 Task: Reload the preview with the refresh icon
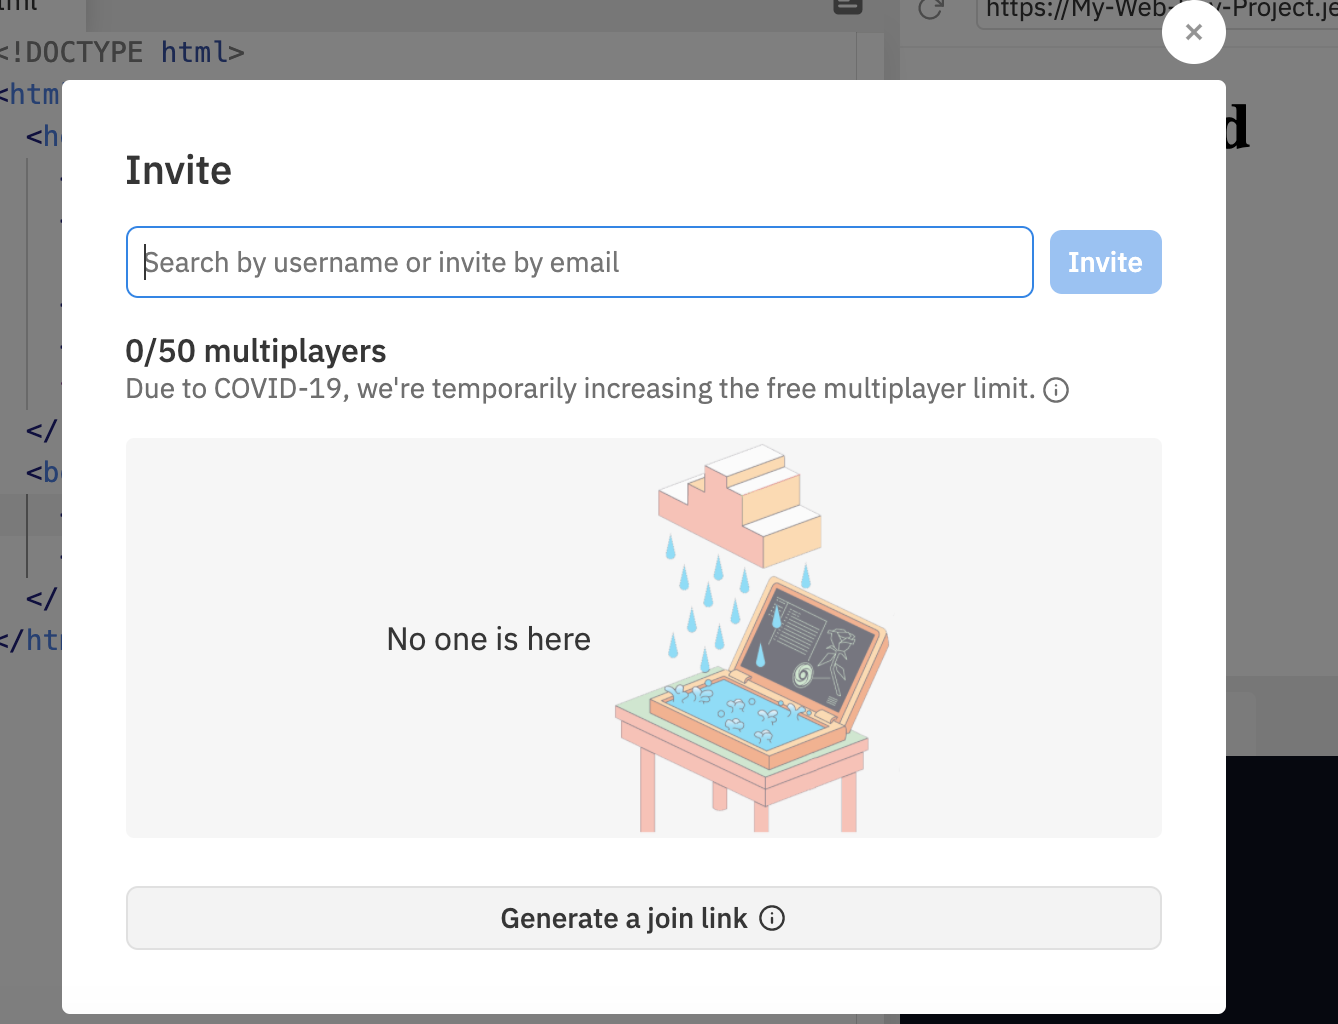pos(931,9)
